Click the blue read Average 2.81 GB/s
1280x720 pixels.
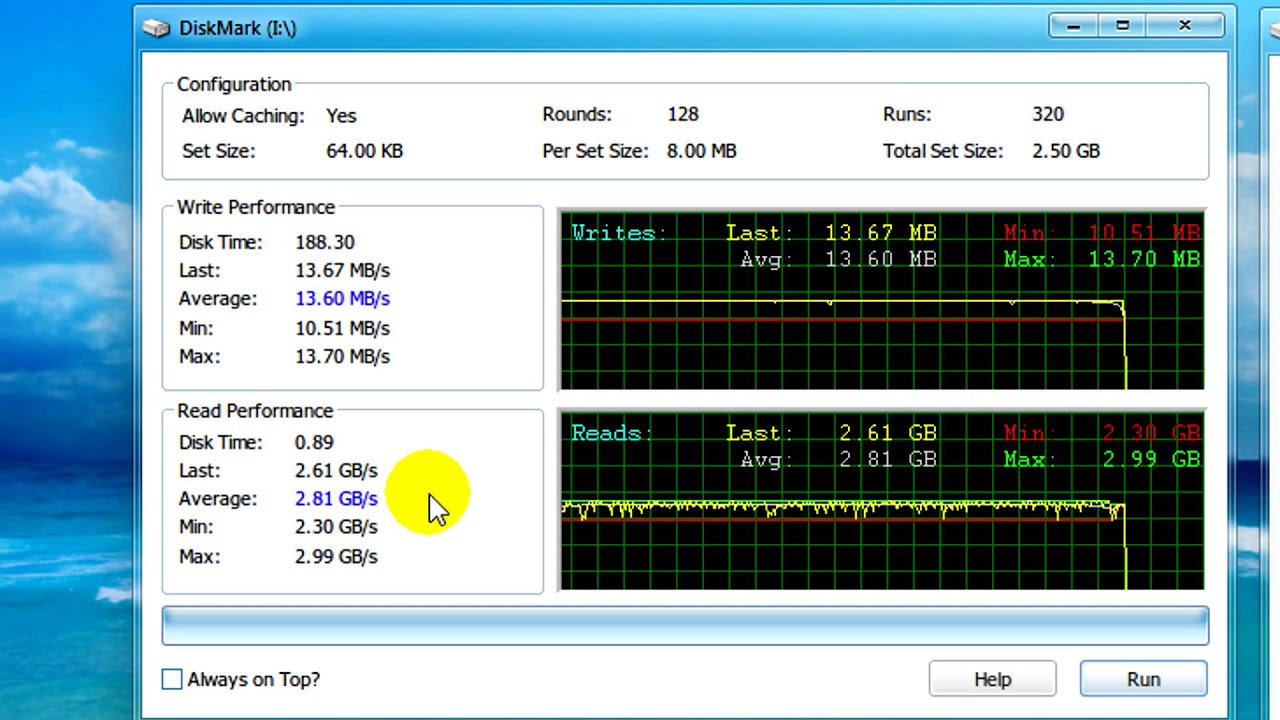pyautogui.click(x=336, y=498)
